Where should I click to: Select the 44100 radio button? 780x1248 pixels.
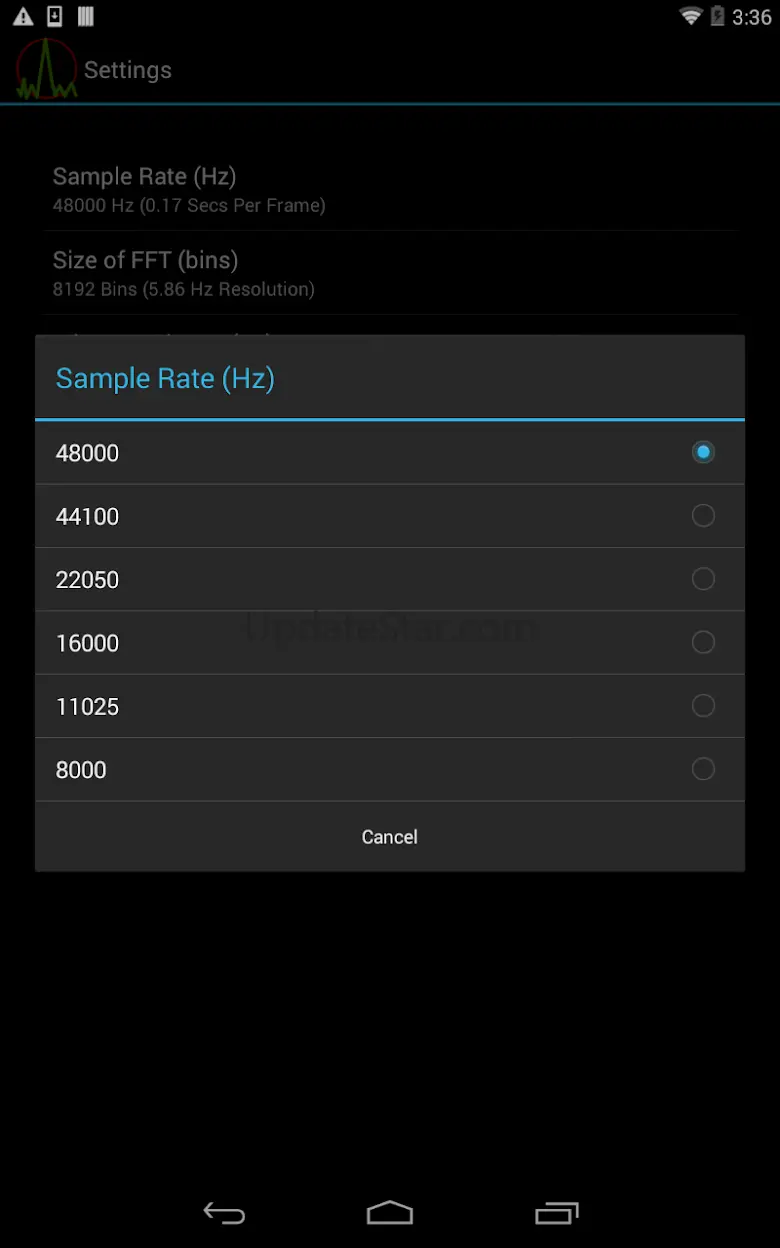[x=703, y=516]
